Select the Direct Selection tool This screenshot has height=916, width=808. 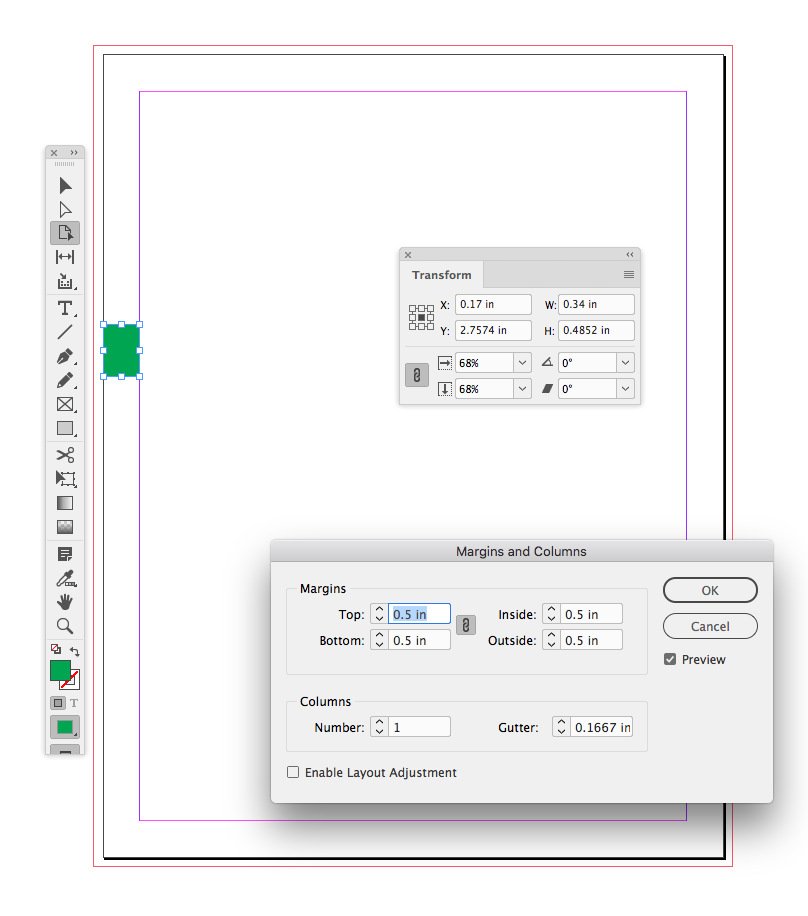point(65,209)
